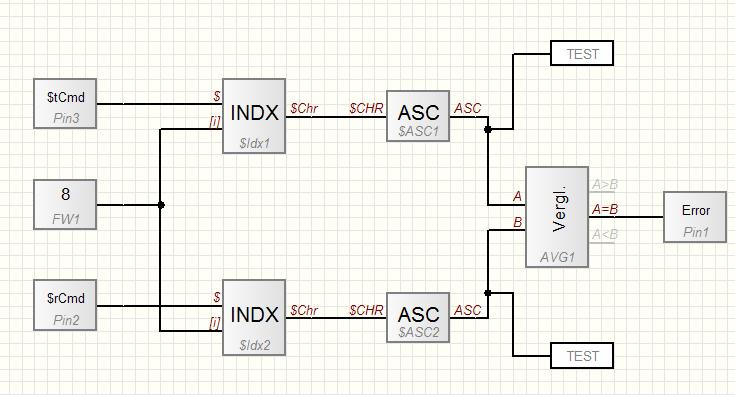Select the $rCmd Pin2 input block

click(65, 306)
